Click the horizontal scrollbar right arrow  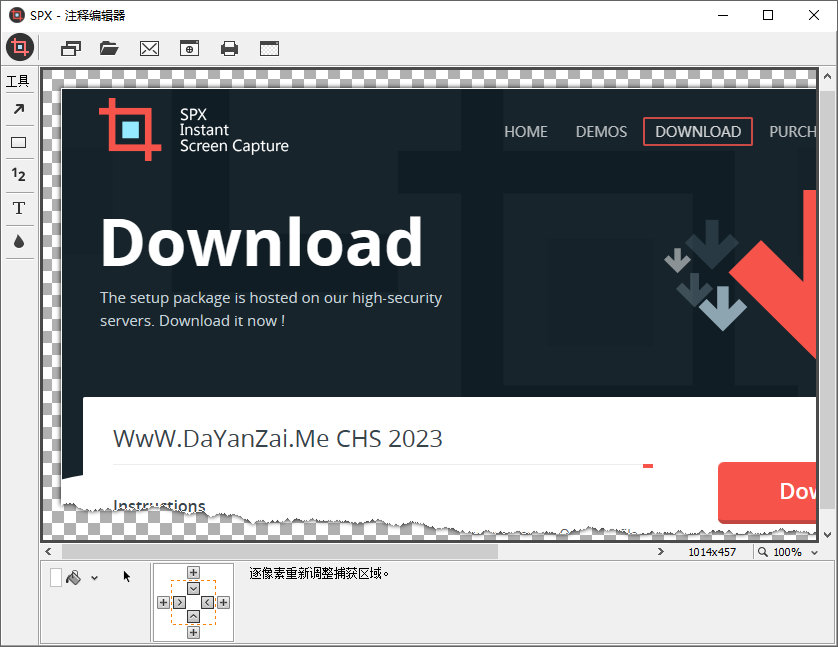point(661,552)
